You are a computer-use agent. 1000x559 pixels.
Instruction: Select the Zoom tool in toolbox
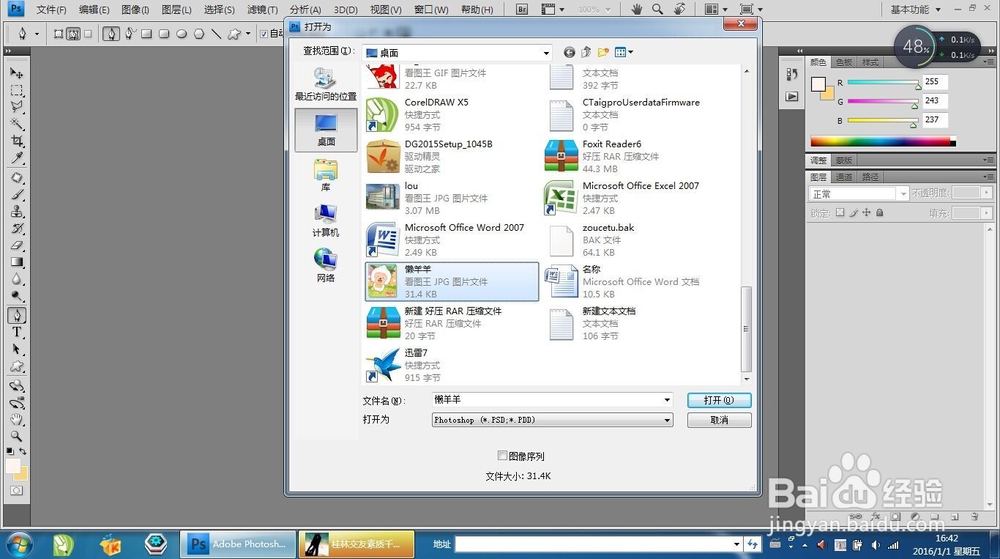[17, 436]
